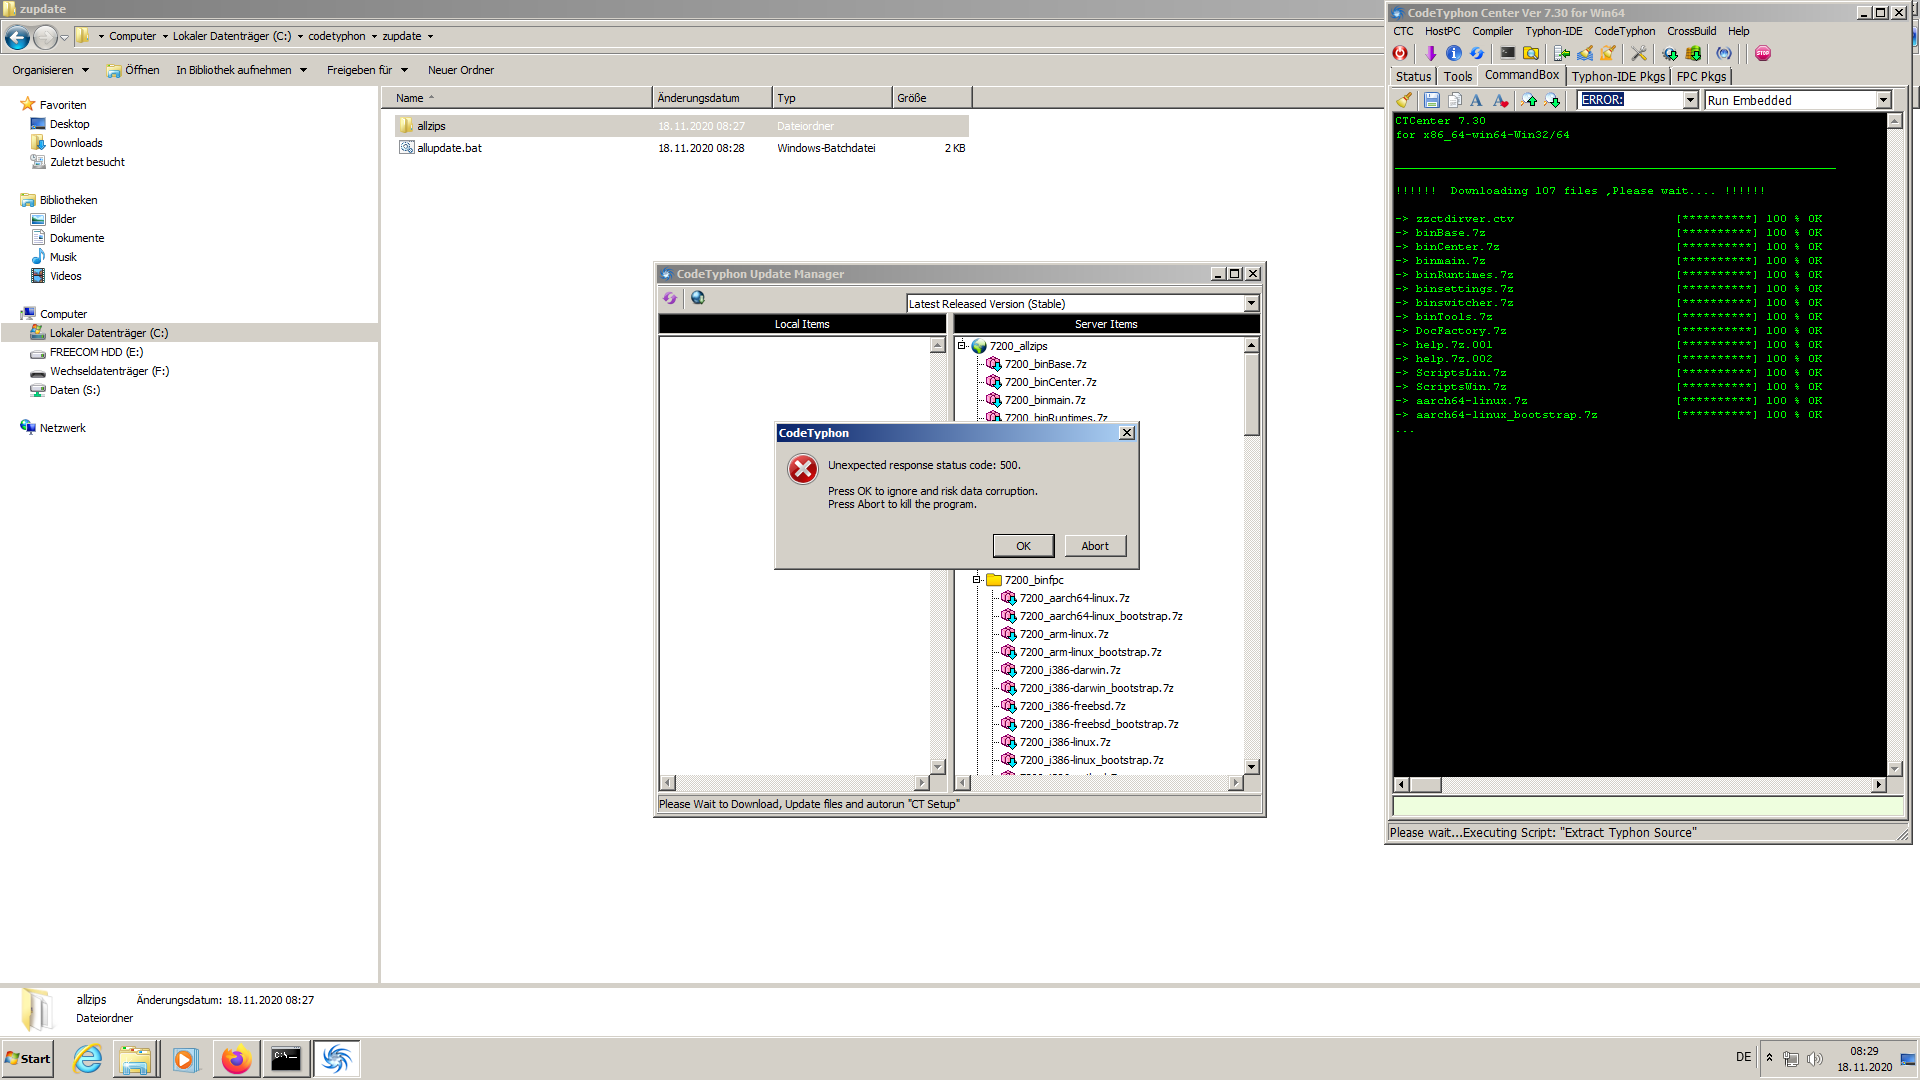The height and width of the screenshot is (1080, 1920).
Task: Click the volume icon in system tray
Action: click(x=1815, y=1059)
